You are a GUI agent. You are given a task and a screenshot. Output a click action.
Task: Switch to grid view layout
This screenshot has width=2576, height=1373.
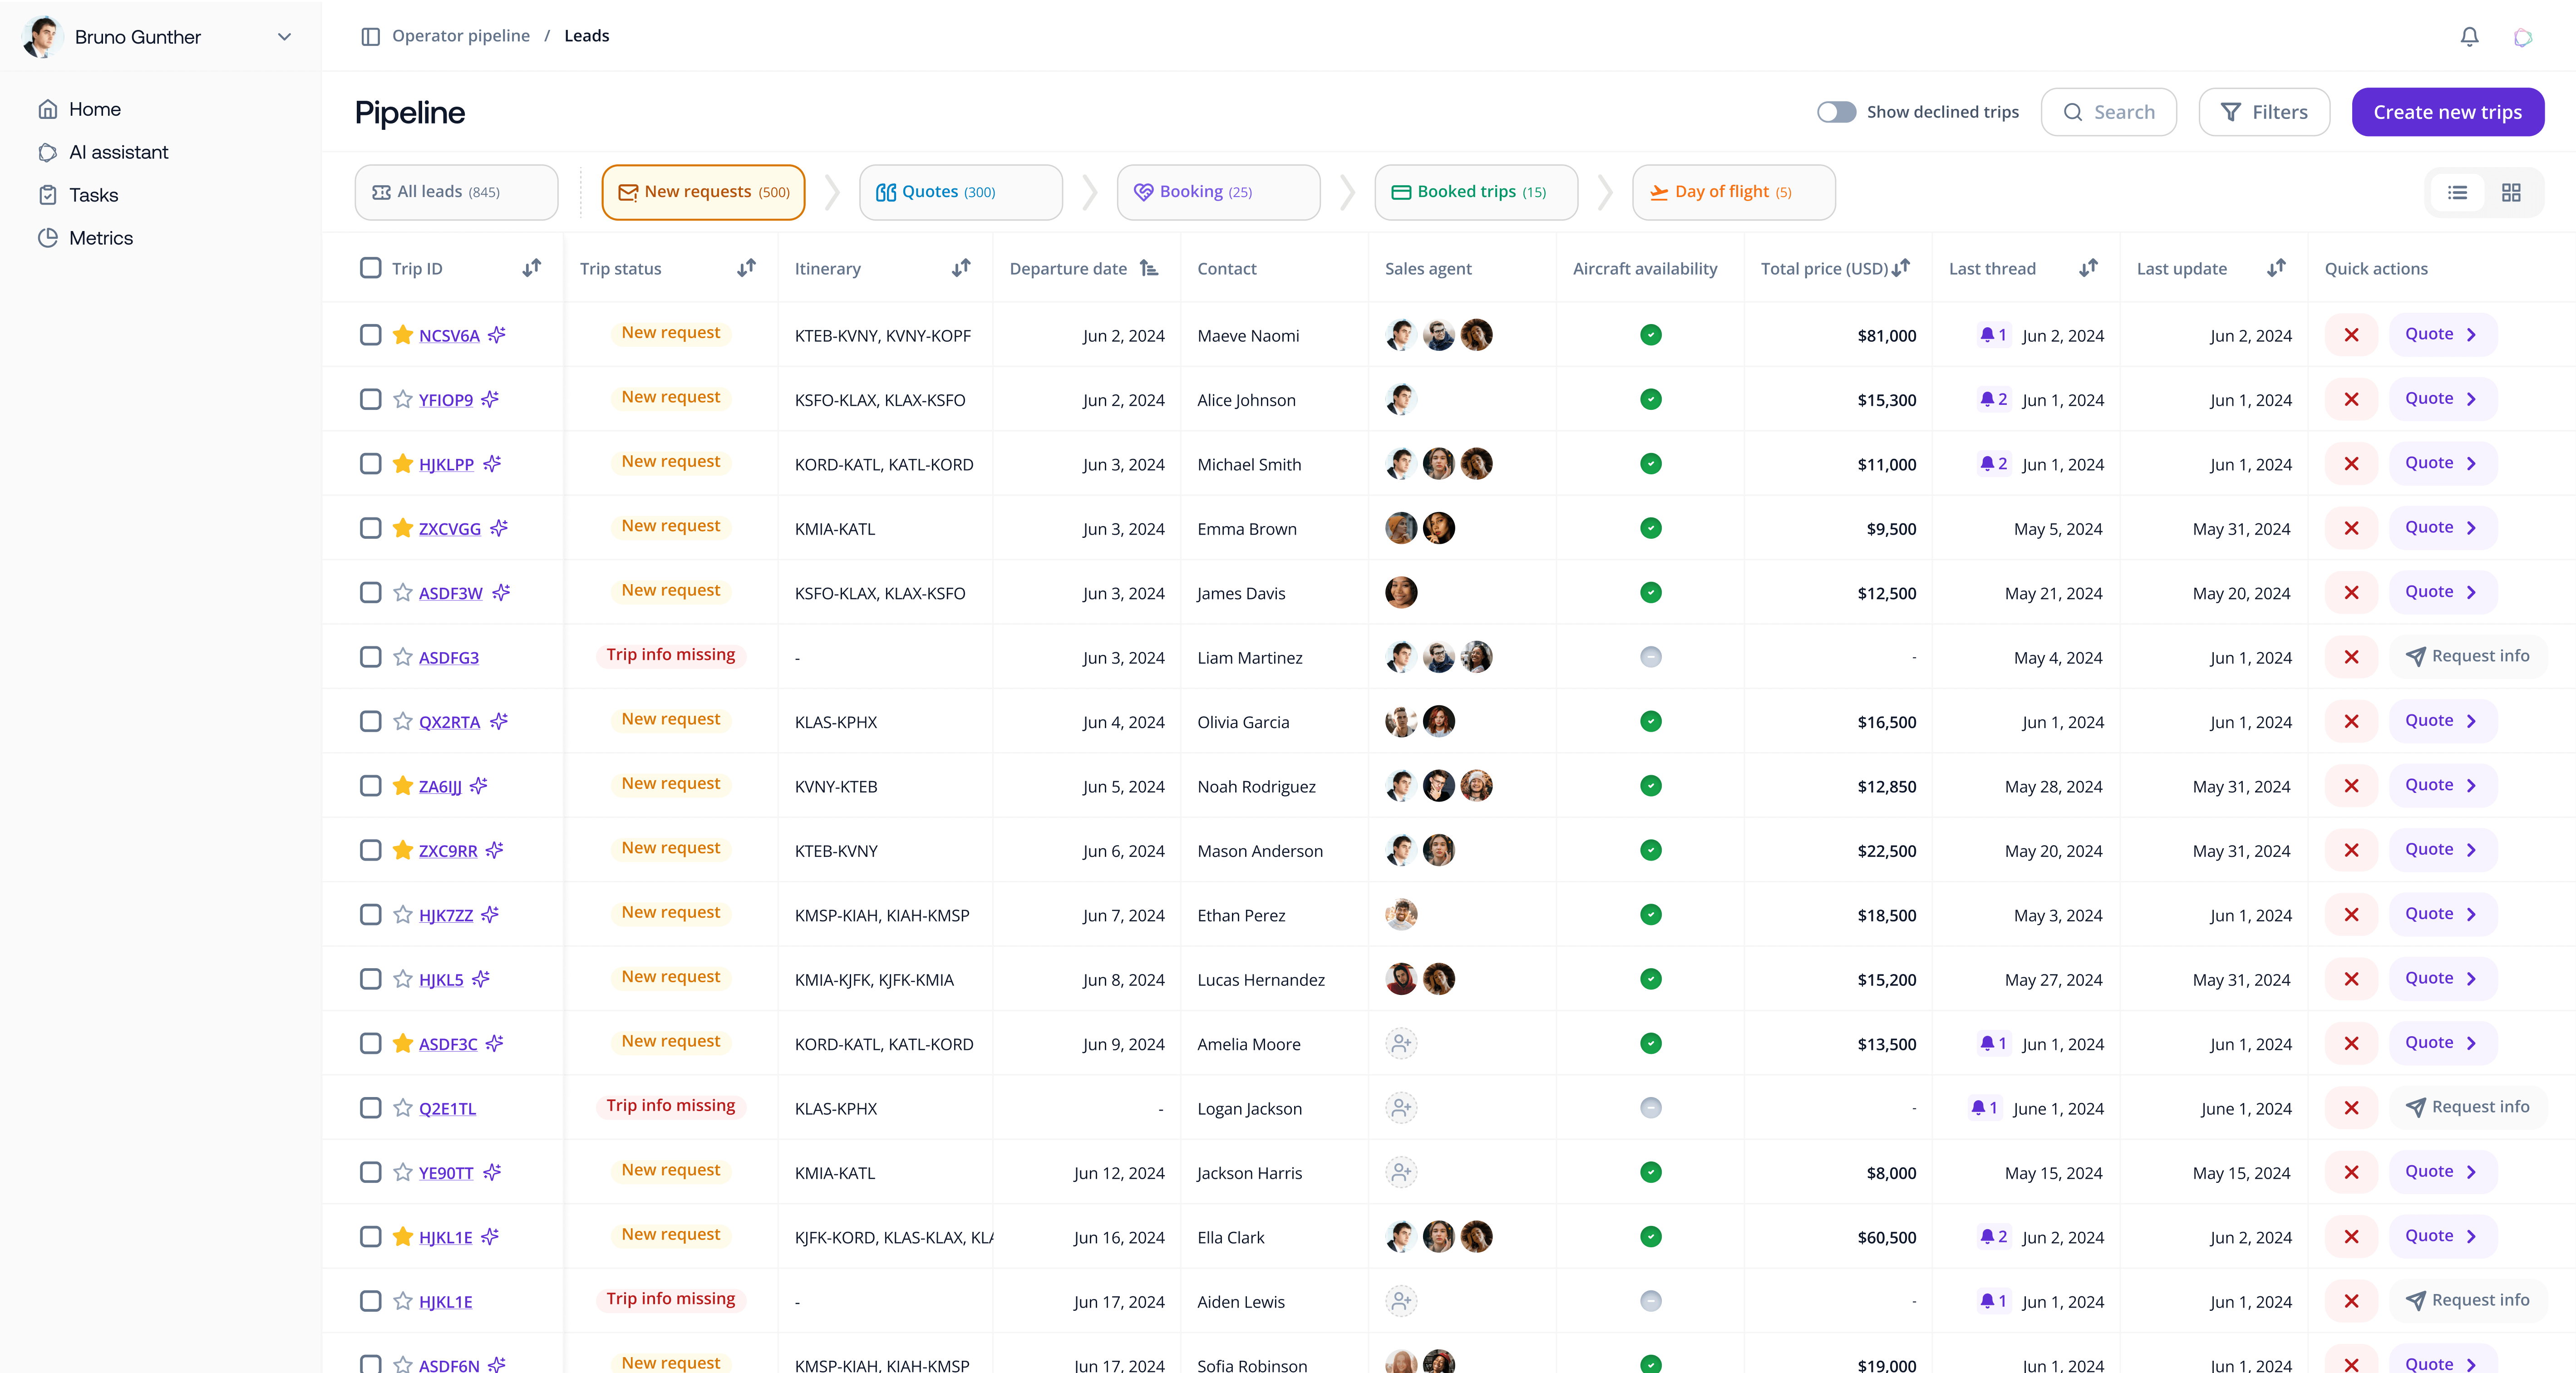point(2511,192)
